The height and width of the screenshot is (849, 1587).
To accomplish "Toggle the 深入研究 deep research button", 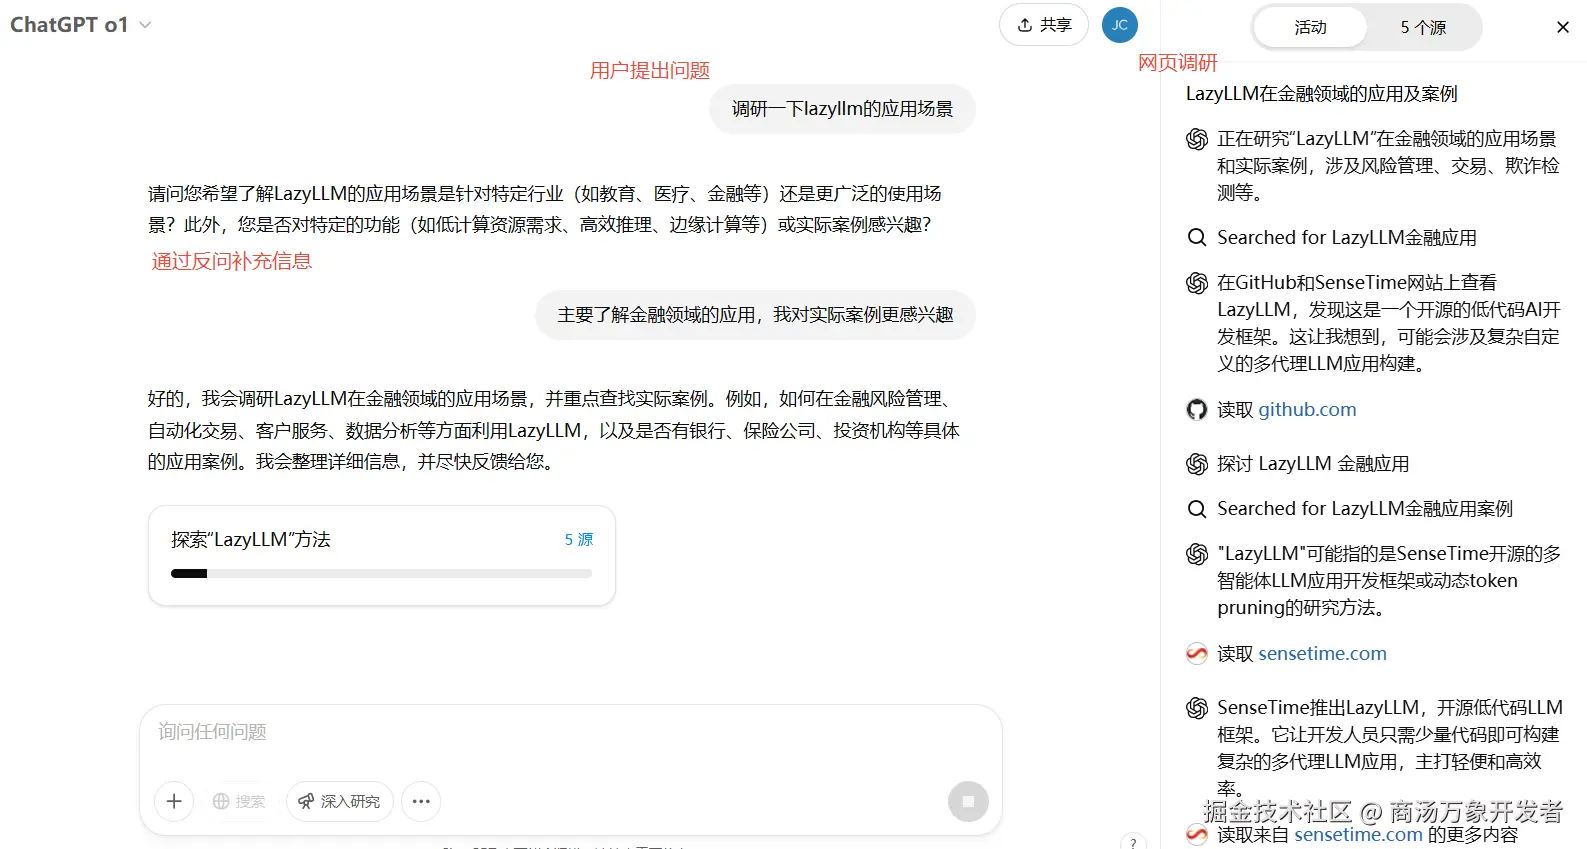I will tap(340, 801).
